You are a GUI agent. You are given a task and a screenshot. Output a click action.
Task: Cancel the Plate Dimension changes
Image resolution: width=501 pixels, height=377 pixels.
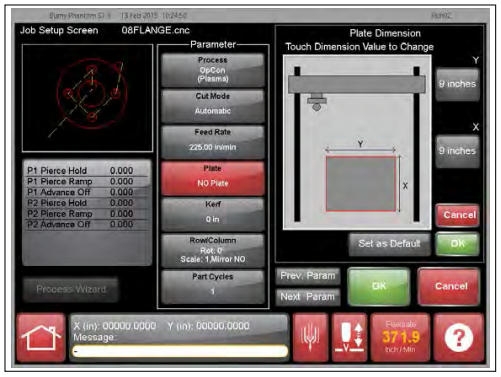click(x=457, y=215)
